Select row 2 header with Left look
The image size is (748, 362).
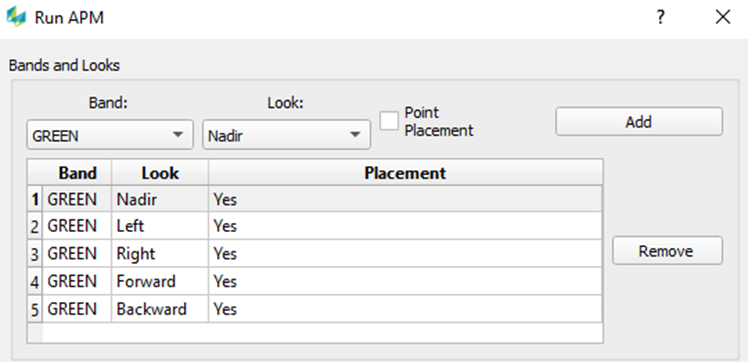point(35,226)
